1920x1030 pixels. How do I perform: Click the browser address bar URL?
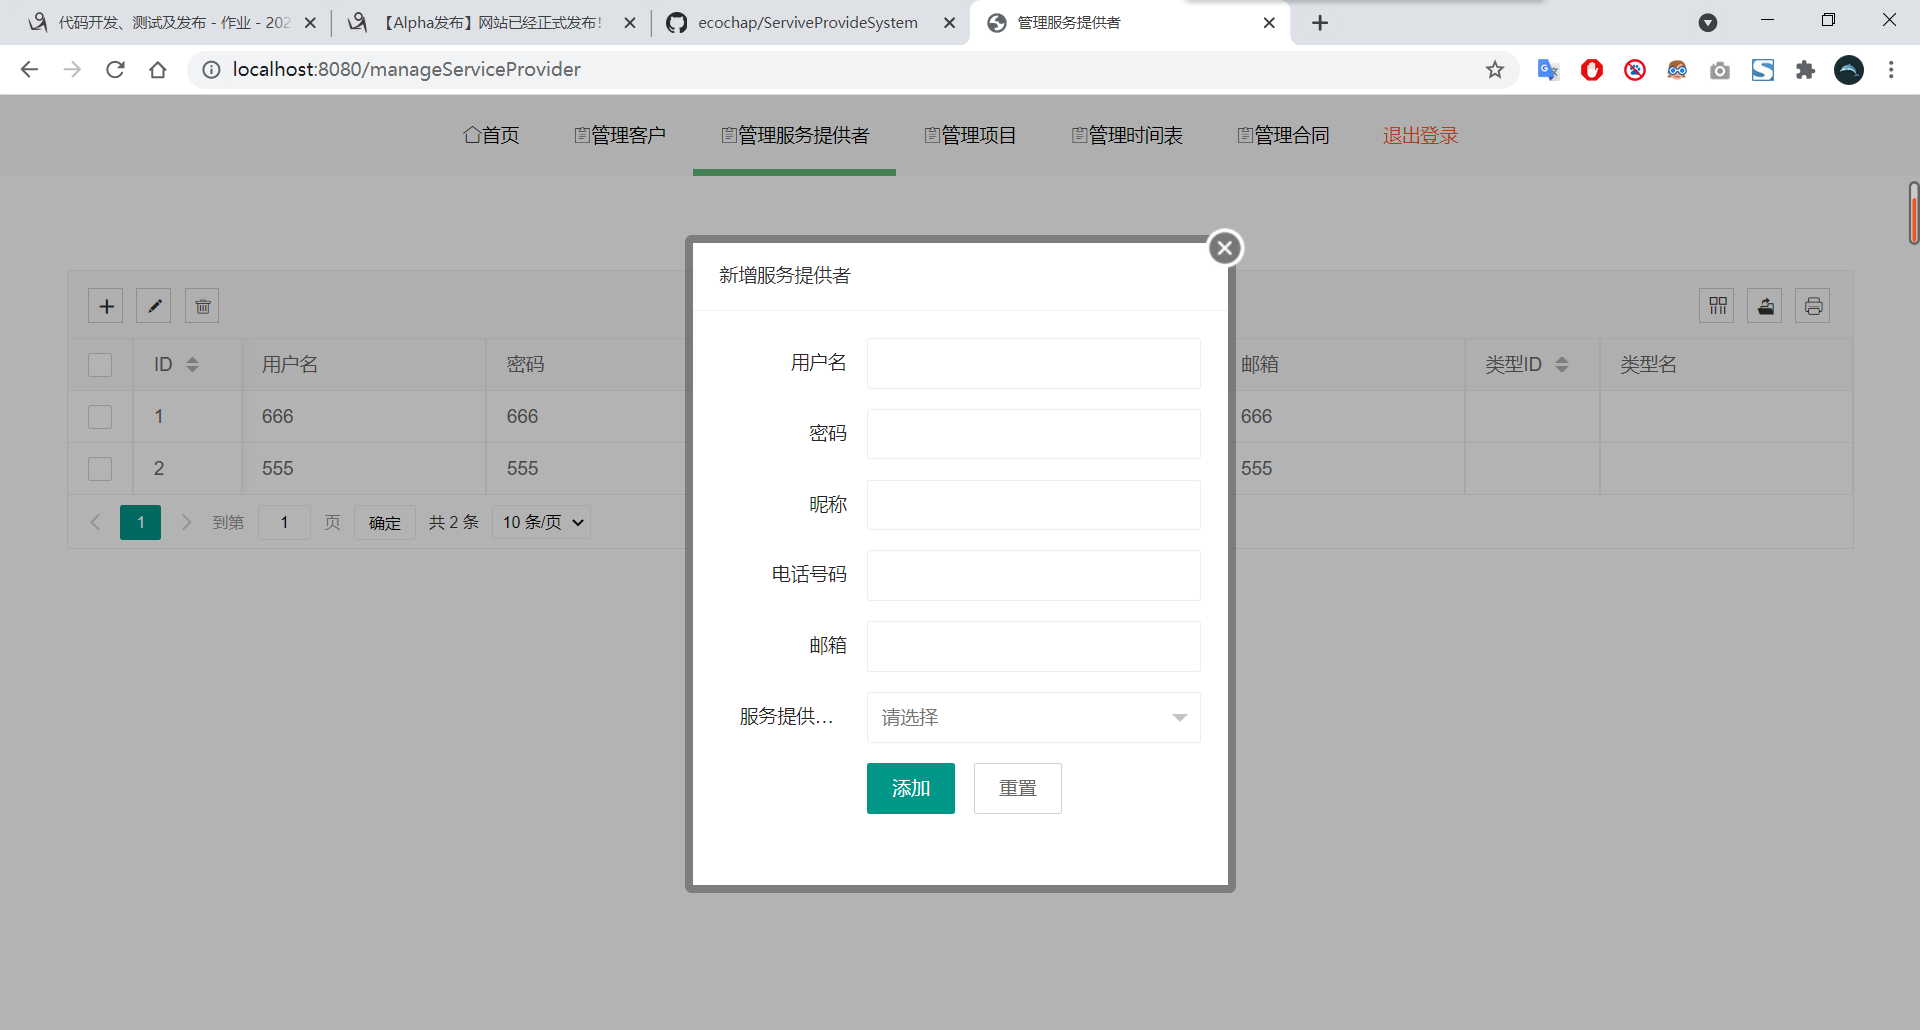coord(406,69)
